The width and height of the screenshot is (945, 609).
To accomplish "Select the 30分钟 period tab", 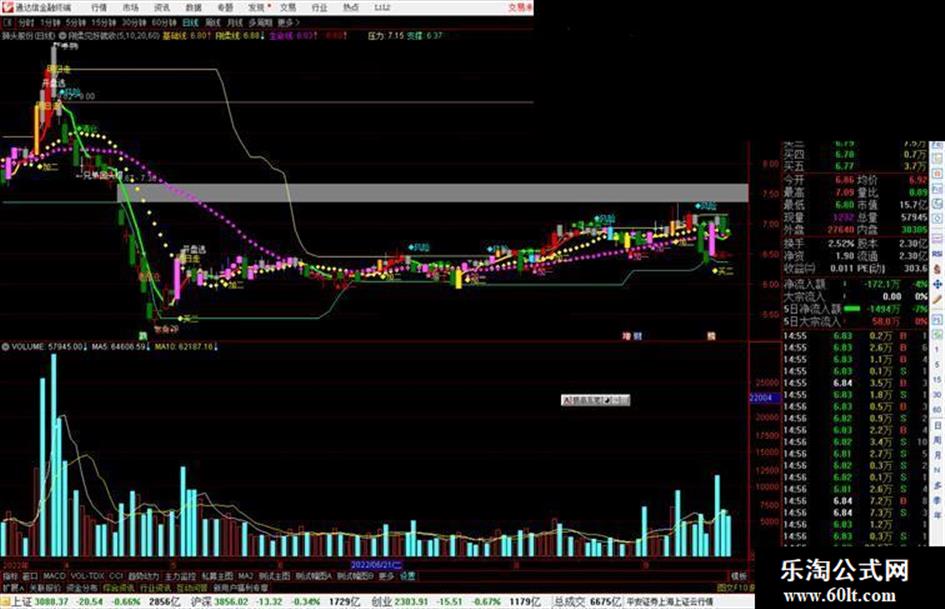I will pyautogui.click(x=133, y=23).
